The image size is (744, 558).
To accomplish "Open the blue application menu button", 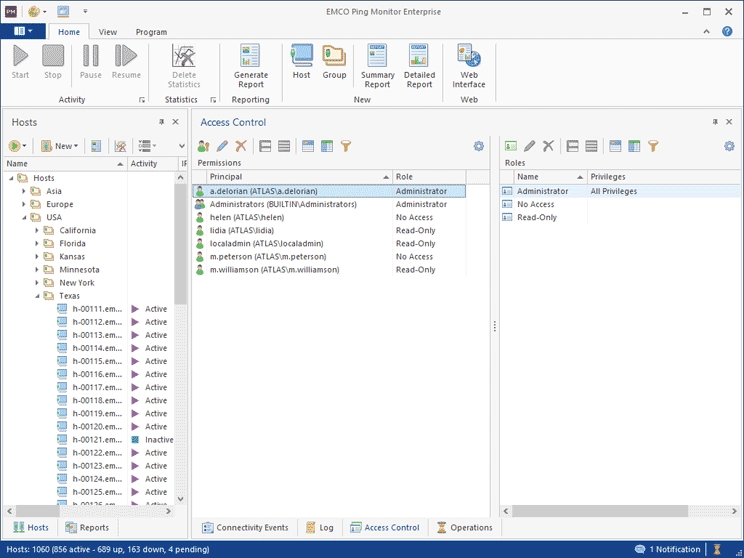I will click(23, 31).
